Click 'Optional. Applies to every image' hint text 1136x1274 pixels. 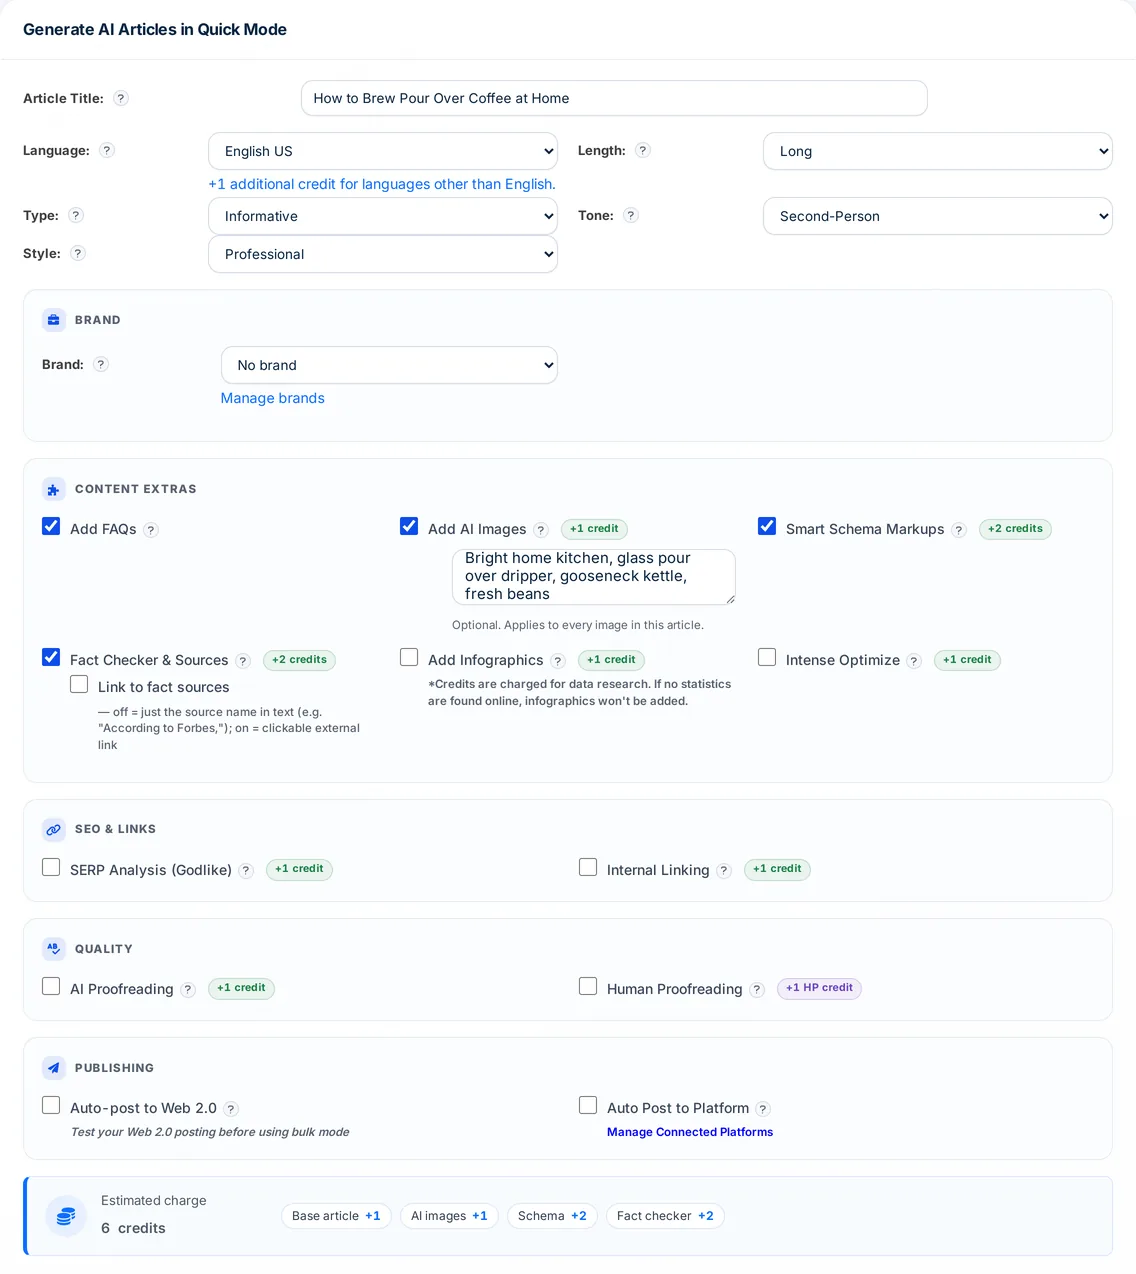[578, 625]
